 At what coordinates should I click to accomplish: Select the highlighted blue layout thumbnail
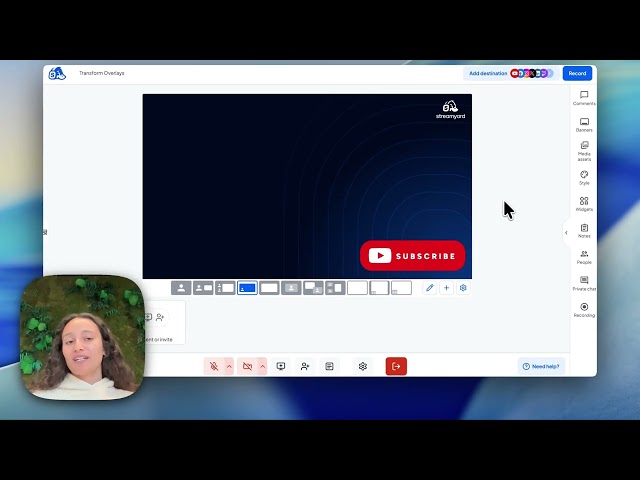(x=247, y=288)
